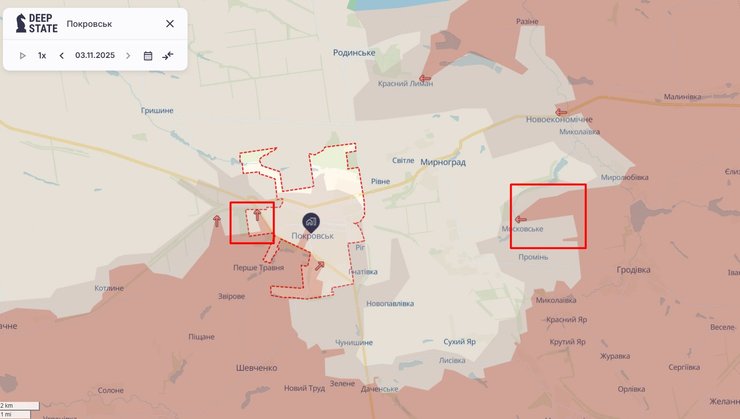Click the arrow southeast of Покровськ

(x=320, y=266)
